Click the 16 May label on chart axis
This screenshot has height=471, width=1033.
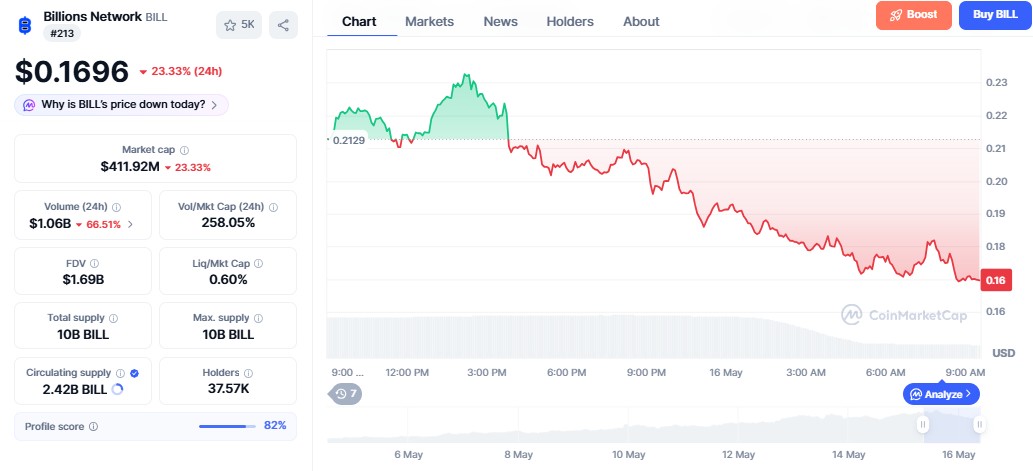(x=726, y=373)
